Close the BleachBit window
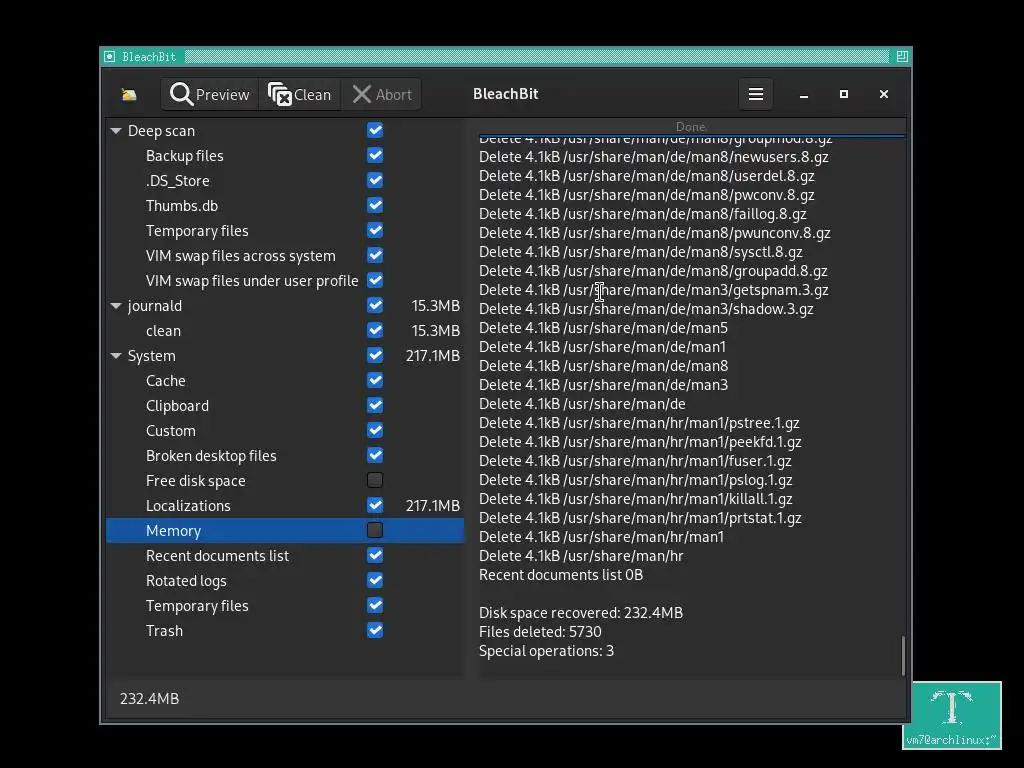1024x768 pixels. point(884,94)
